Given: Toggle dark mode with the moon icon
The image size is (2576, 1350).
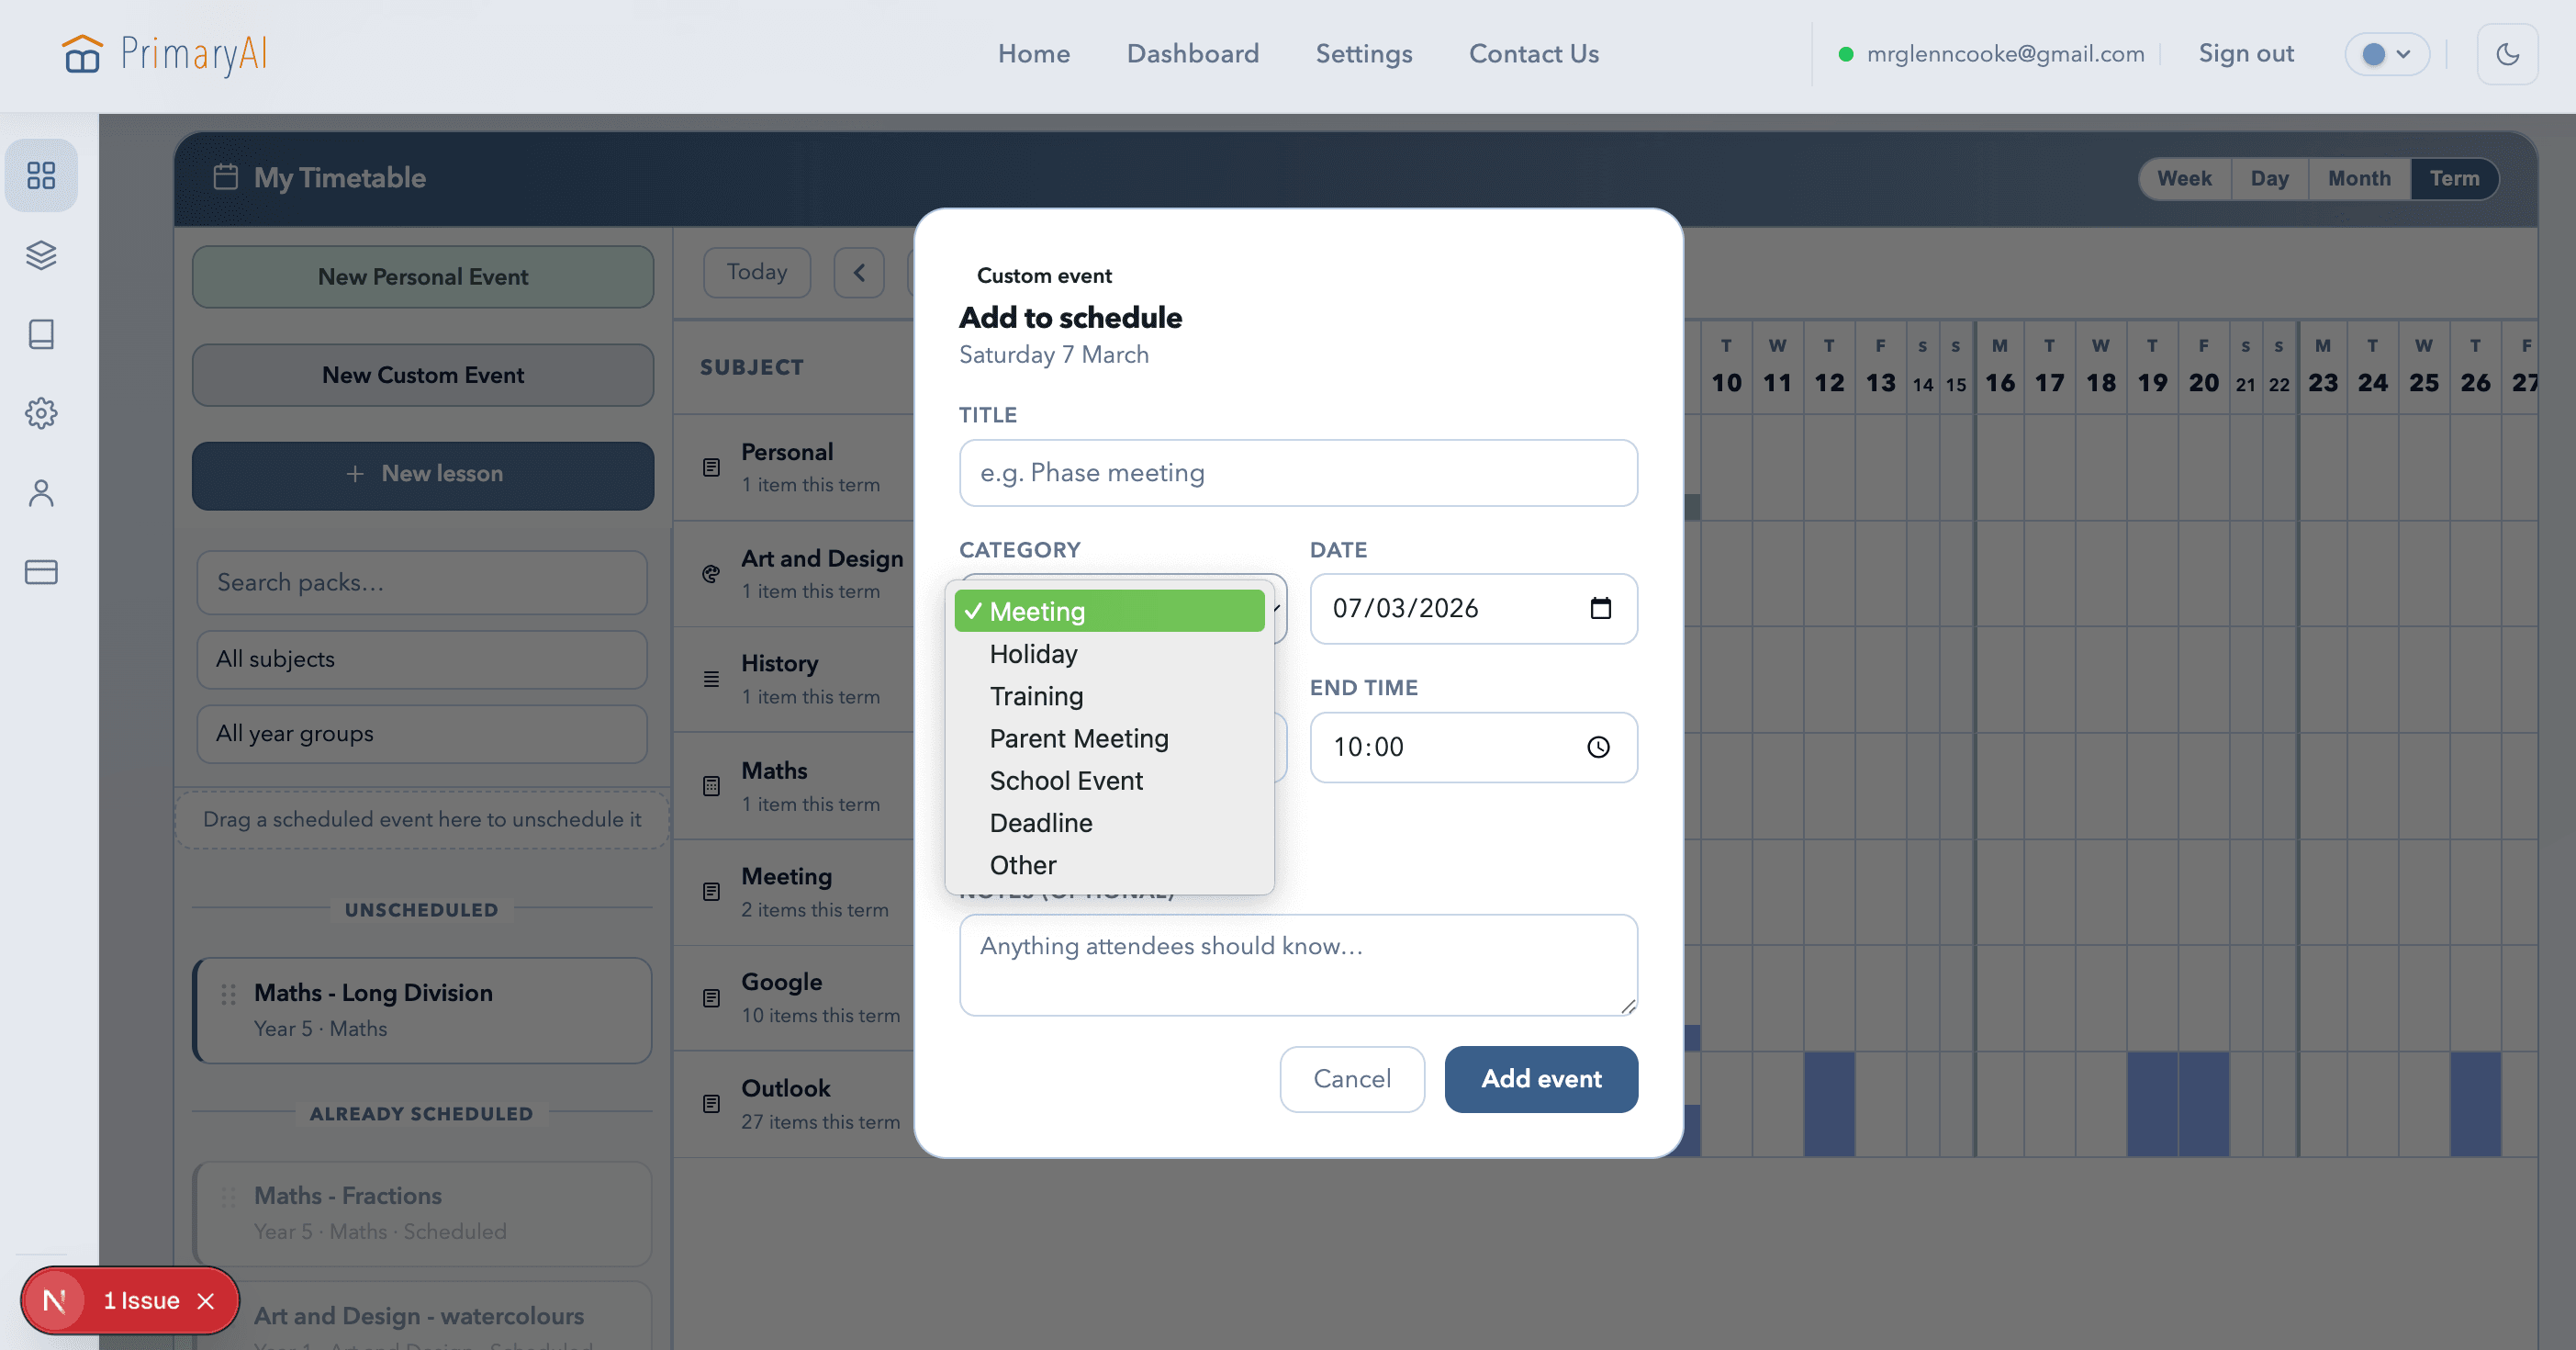Looking at the screenshot, I should click(2508, 54).
